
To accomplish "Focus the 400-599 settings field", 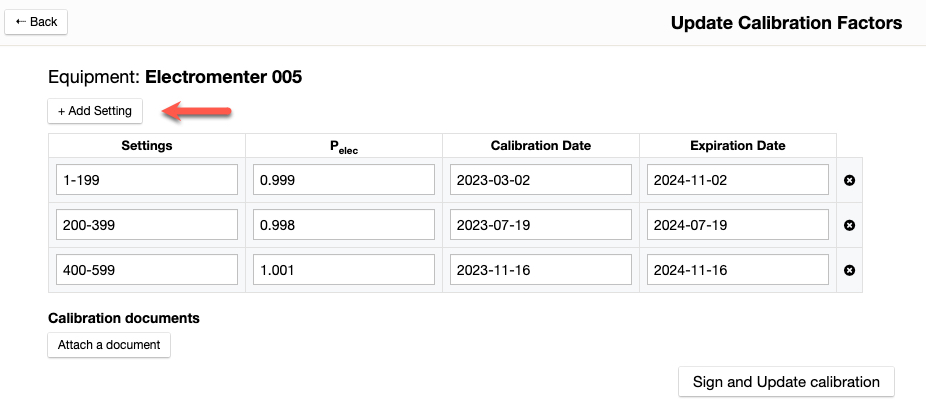I will coord(147,270).
